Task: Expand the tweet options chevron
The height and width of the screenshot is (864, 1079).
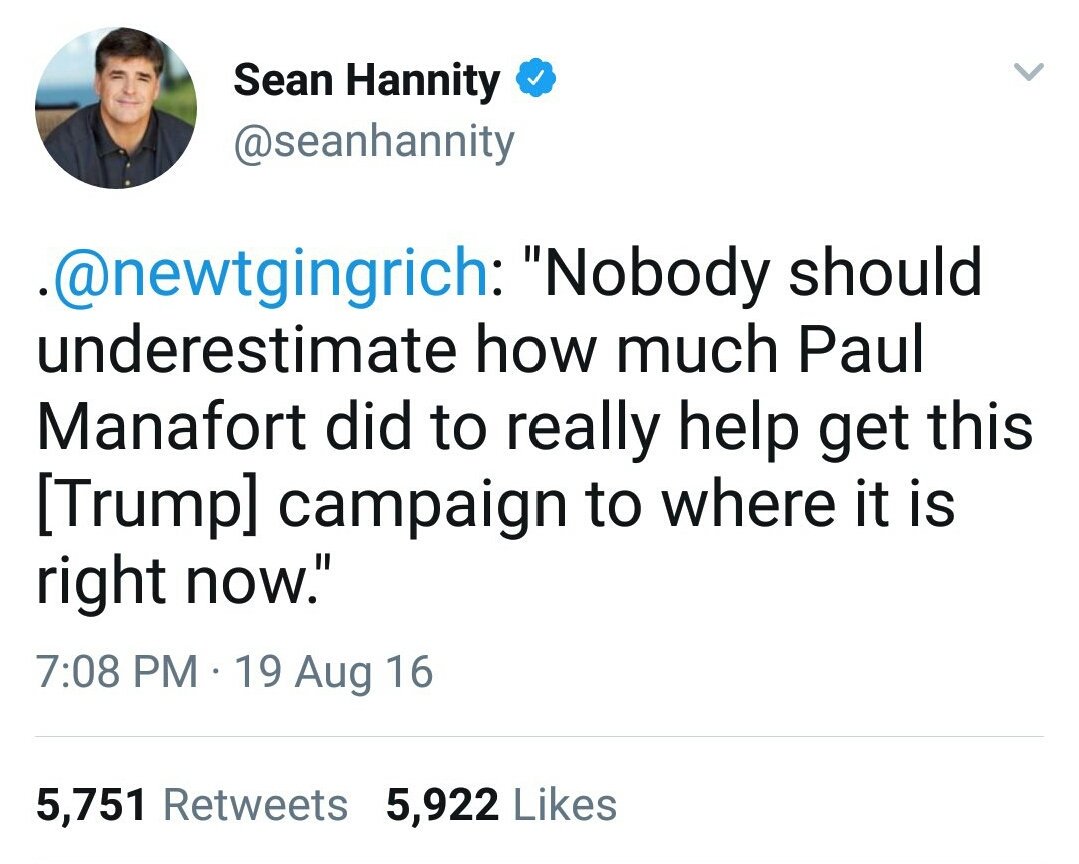Action: [x=1029, y=72]
